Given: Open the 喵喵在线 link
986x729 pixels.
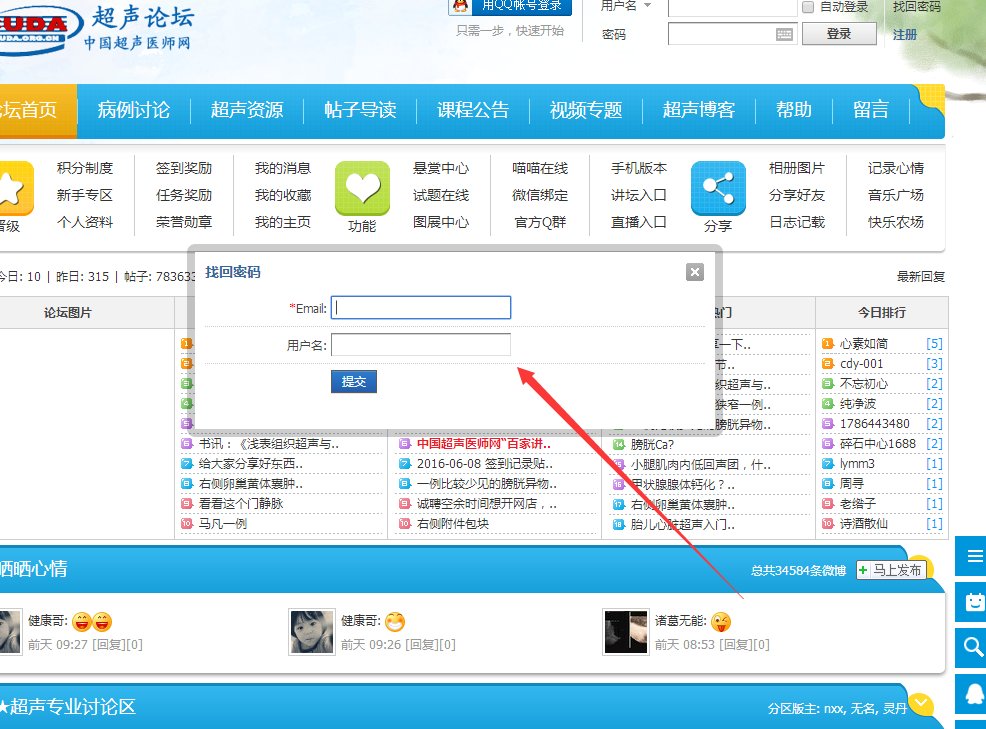Looking at the screenshot, I should 540,168.
